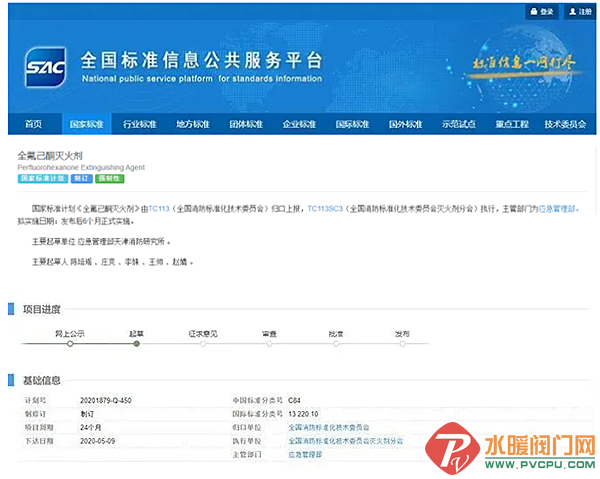Click the 批准 progress marker
600x479 pixels.
(336, 344)
